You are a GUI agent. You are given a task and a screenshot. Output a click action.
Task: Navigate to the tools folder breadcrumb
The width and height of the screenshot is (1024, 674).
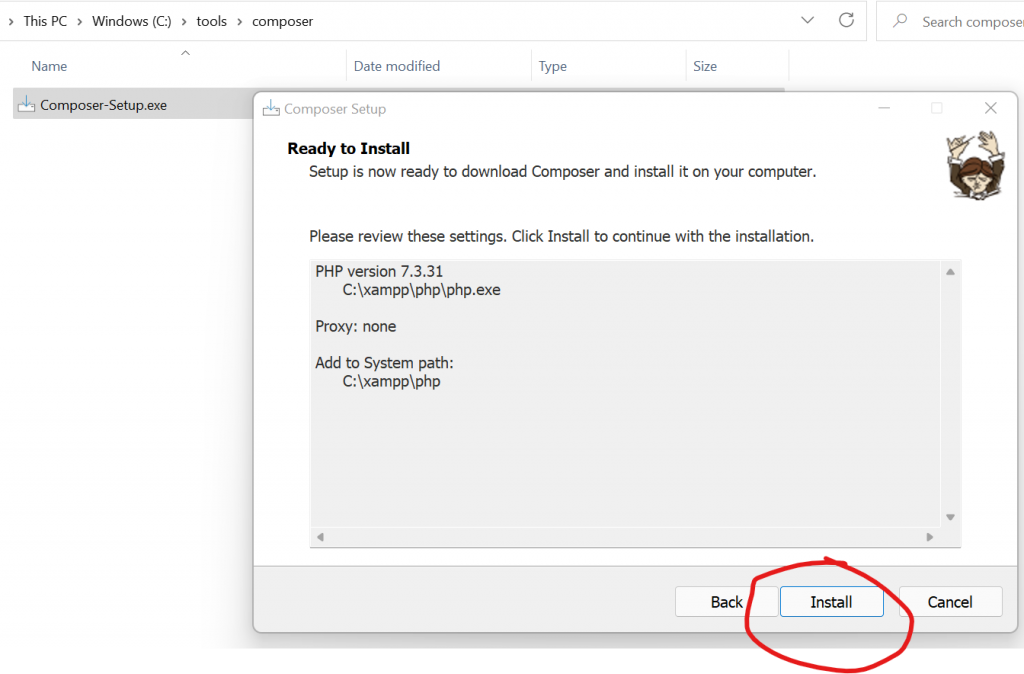coord(212,21)
